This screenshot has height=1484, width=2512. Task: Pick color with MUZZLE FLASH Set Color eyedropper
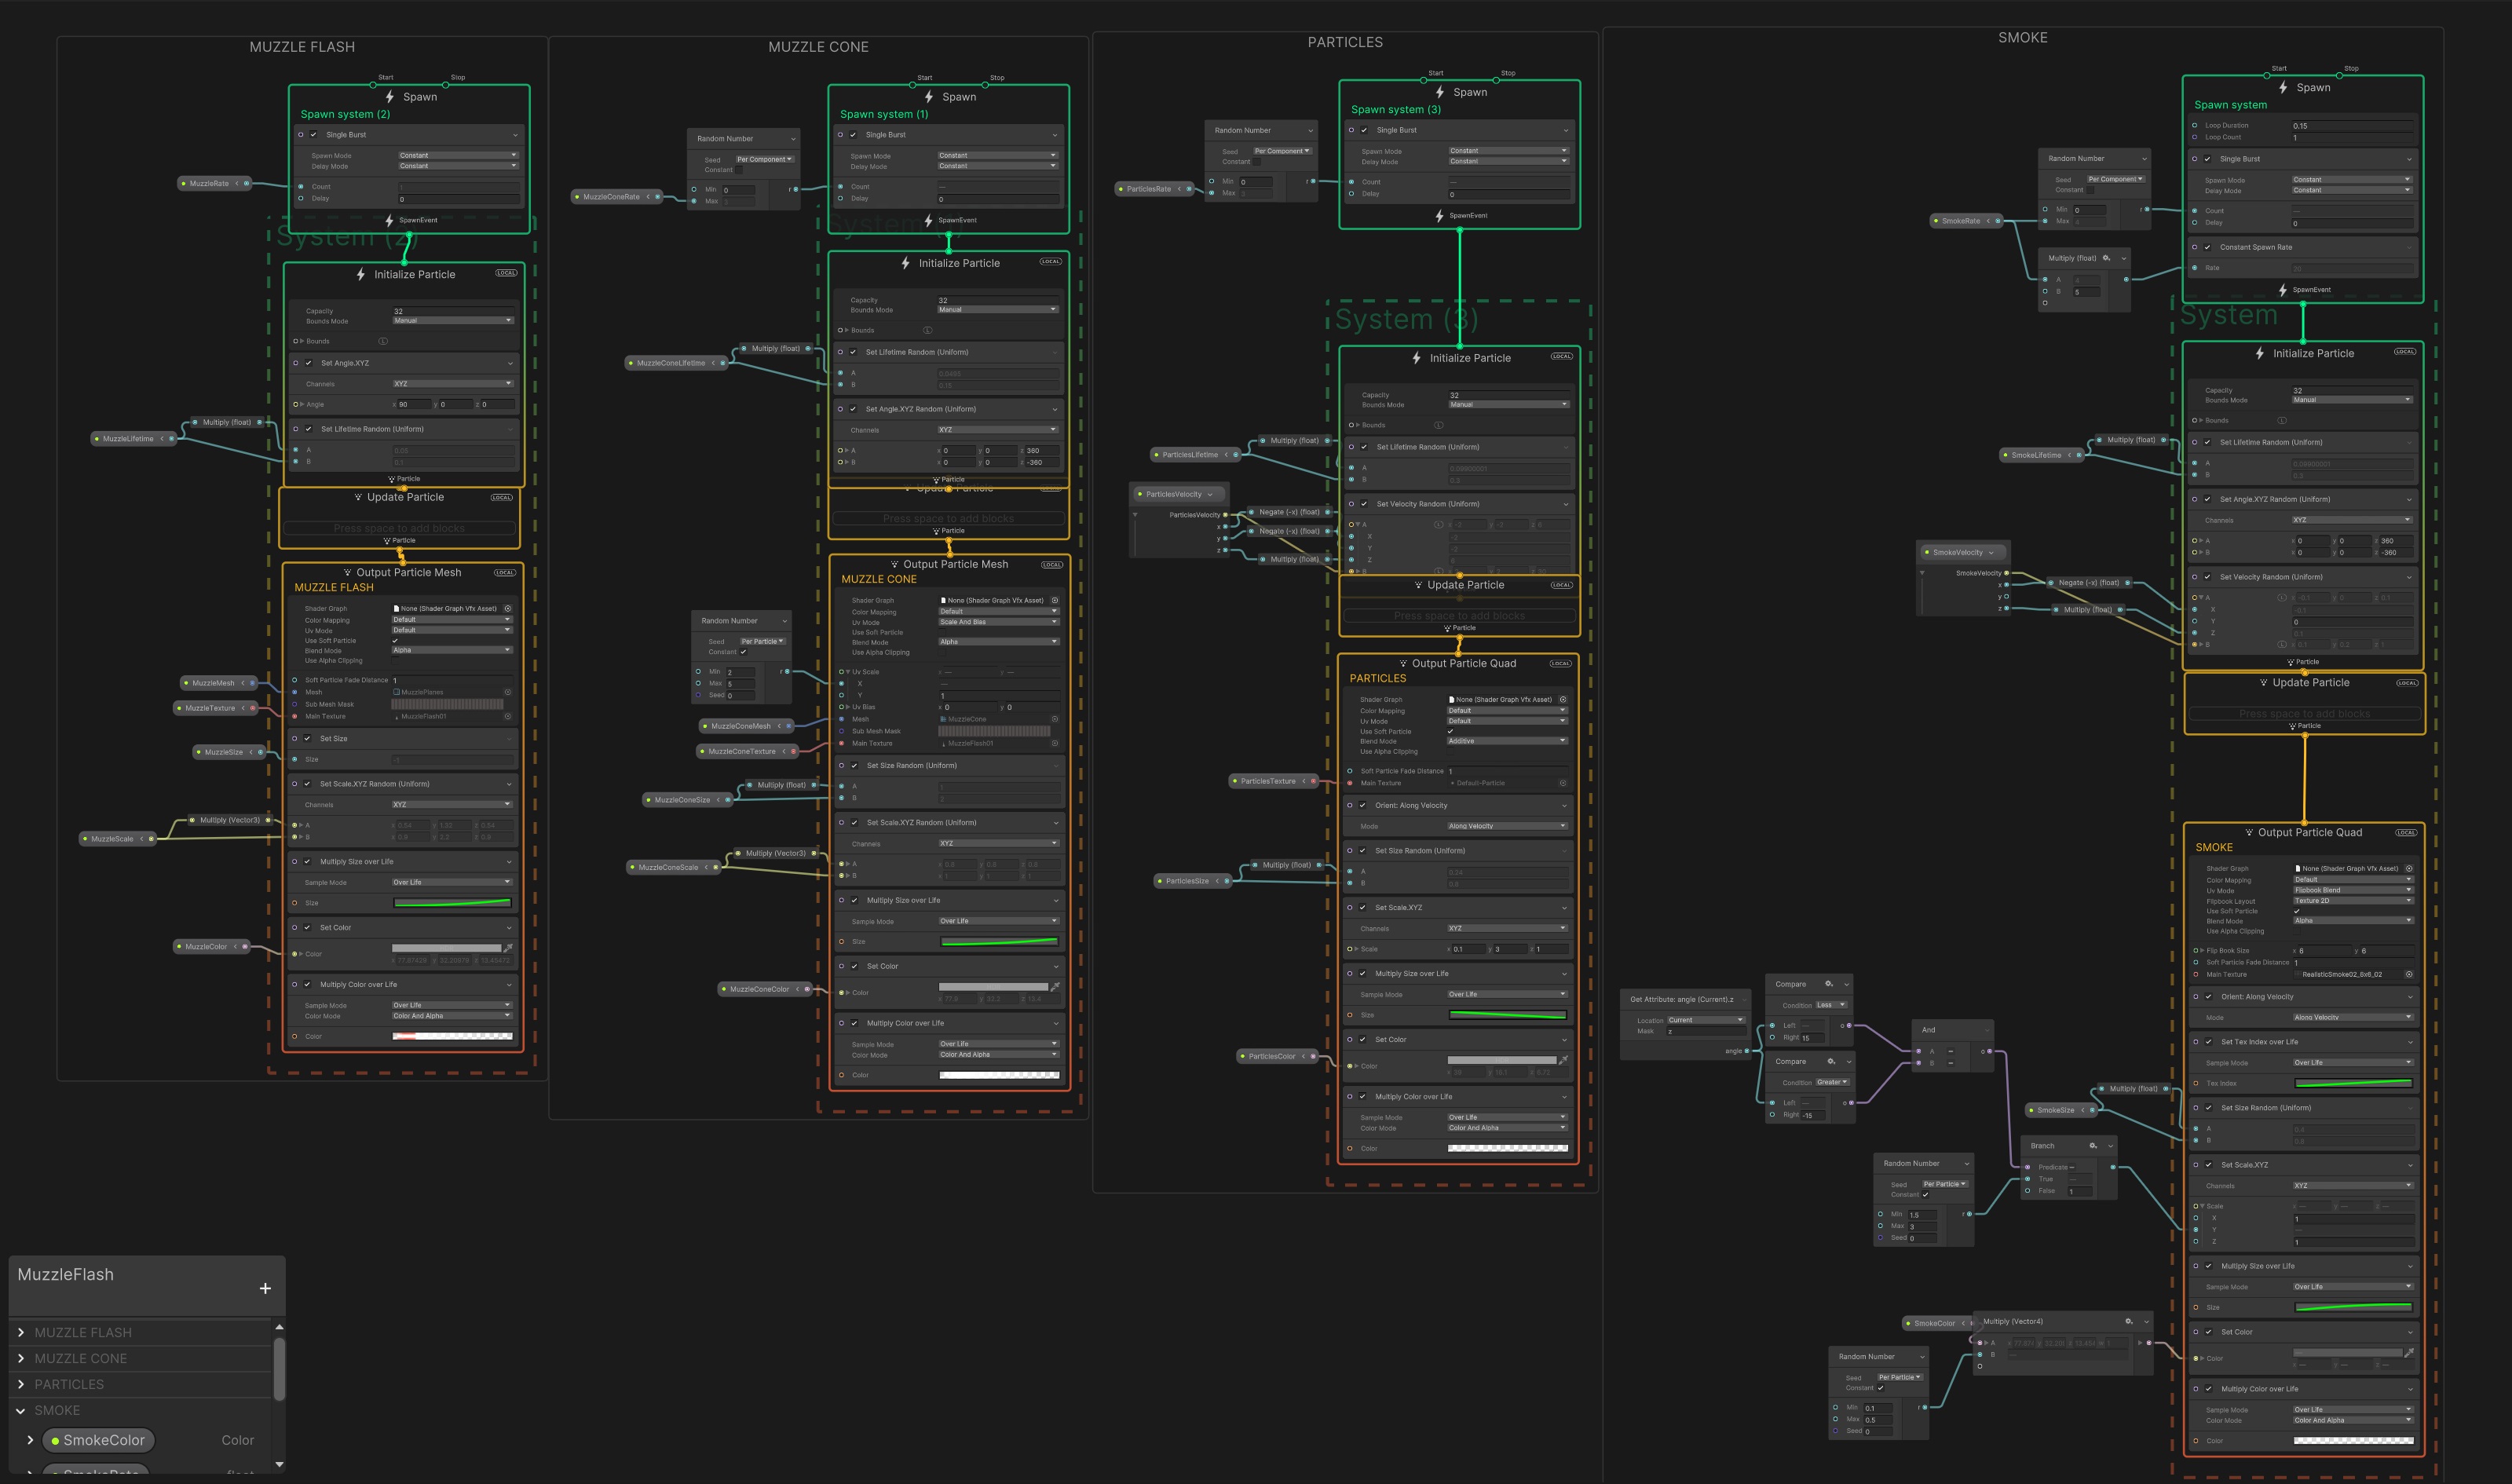click(x=508, y=947)
